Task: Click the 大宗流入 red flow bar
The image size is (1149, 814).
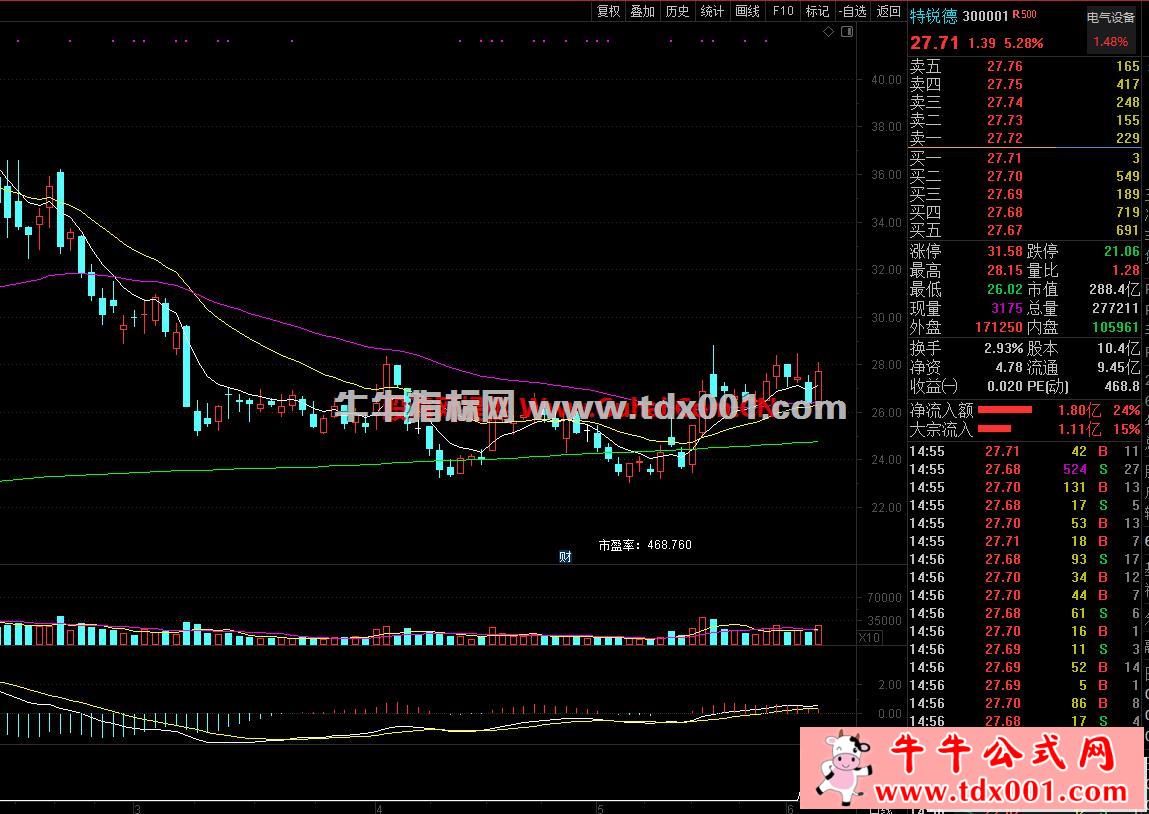Action: [x=994, y=429]
